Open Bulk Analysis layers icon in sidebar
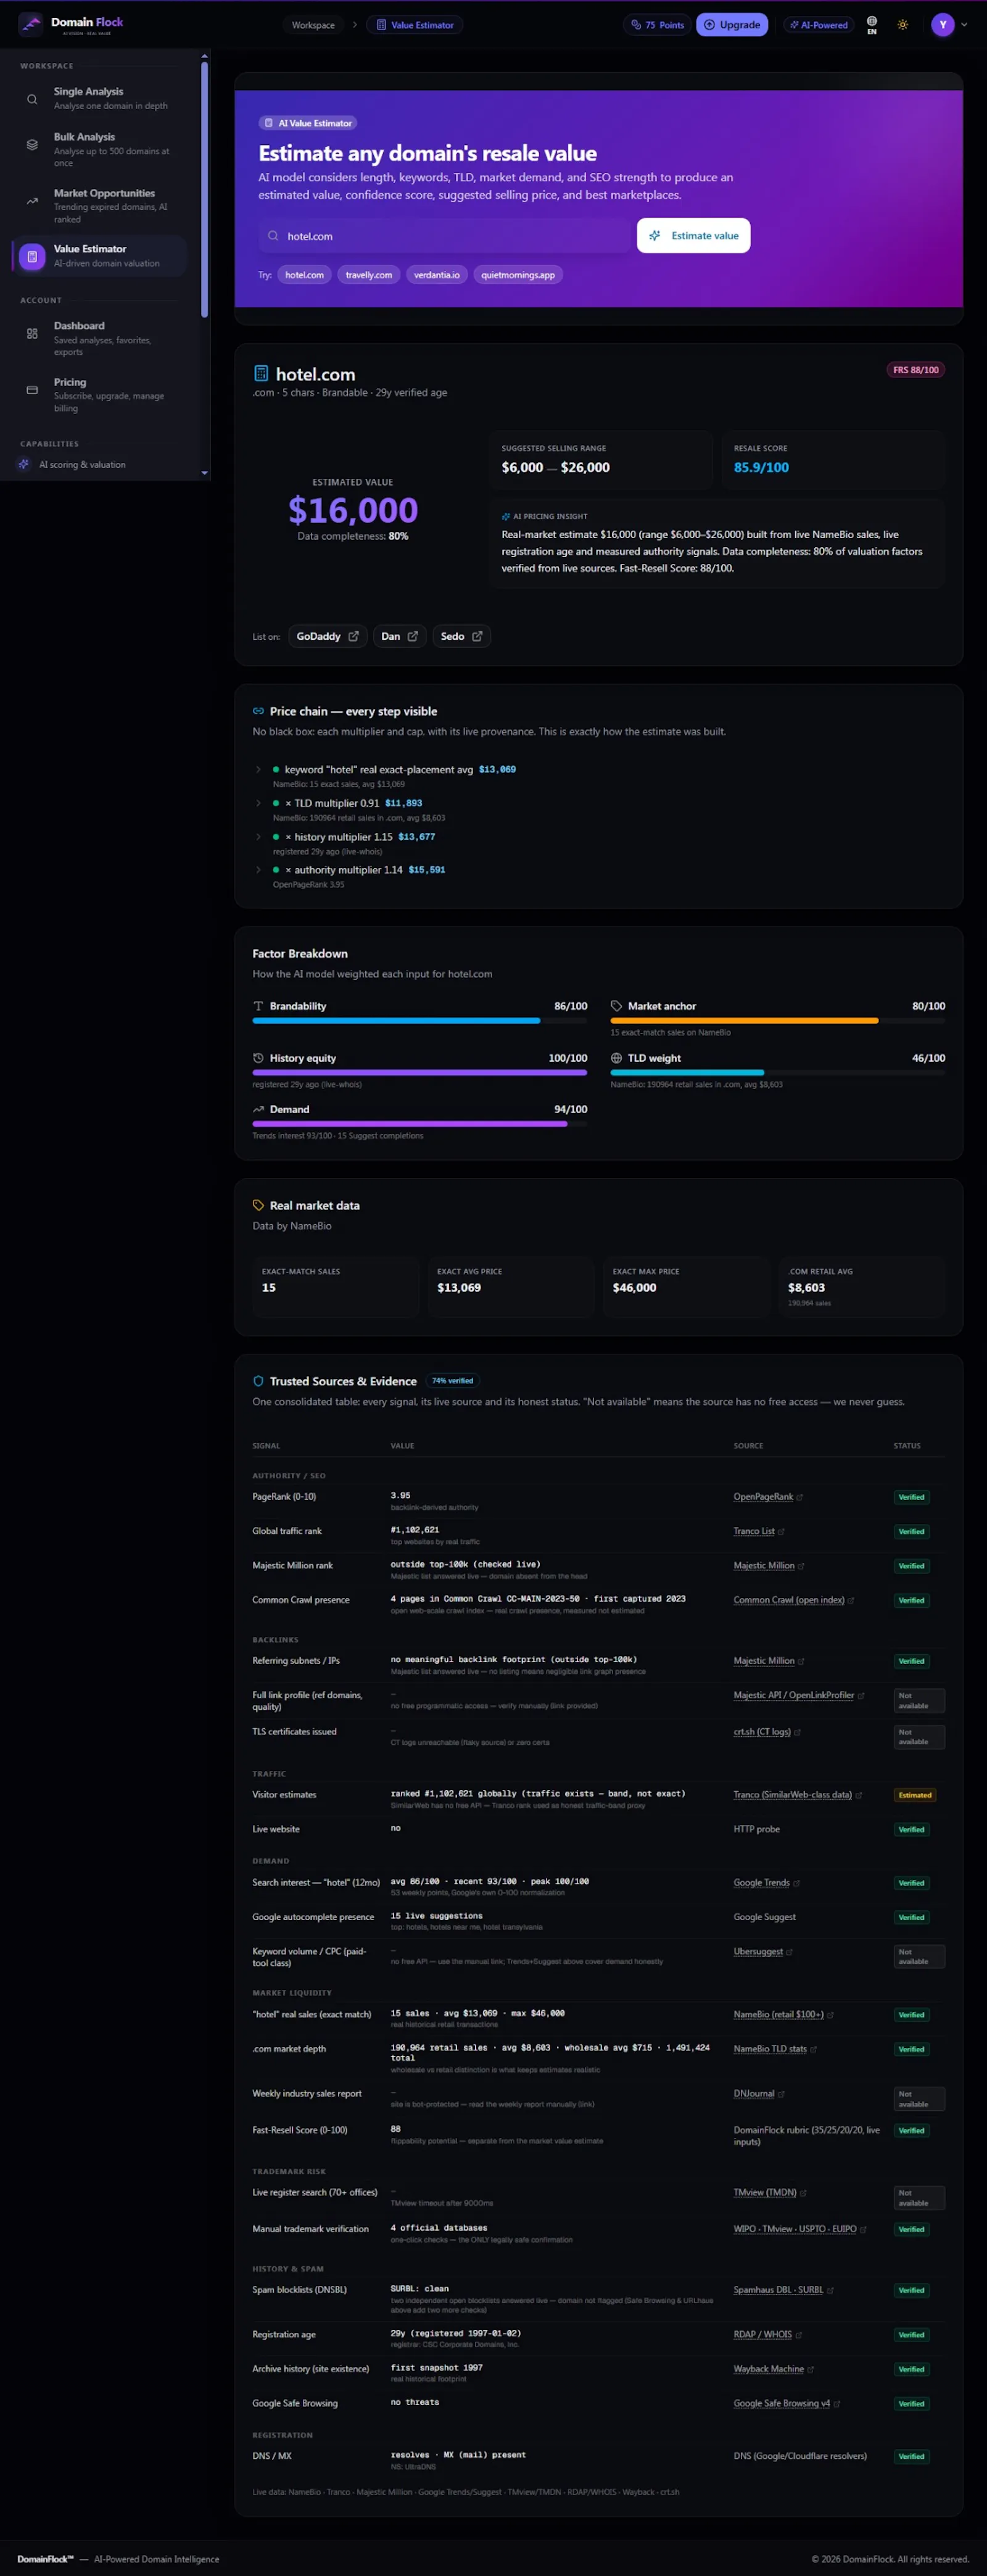987x2576 pixels. point(32,145)
